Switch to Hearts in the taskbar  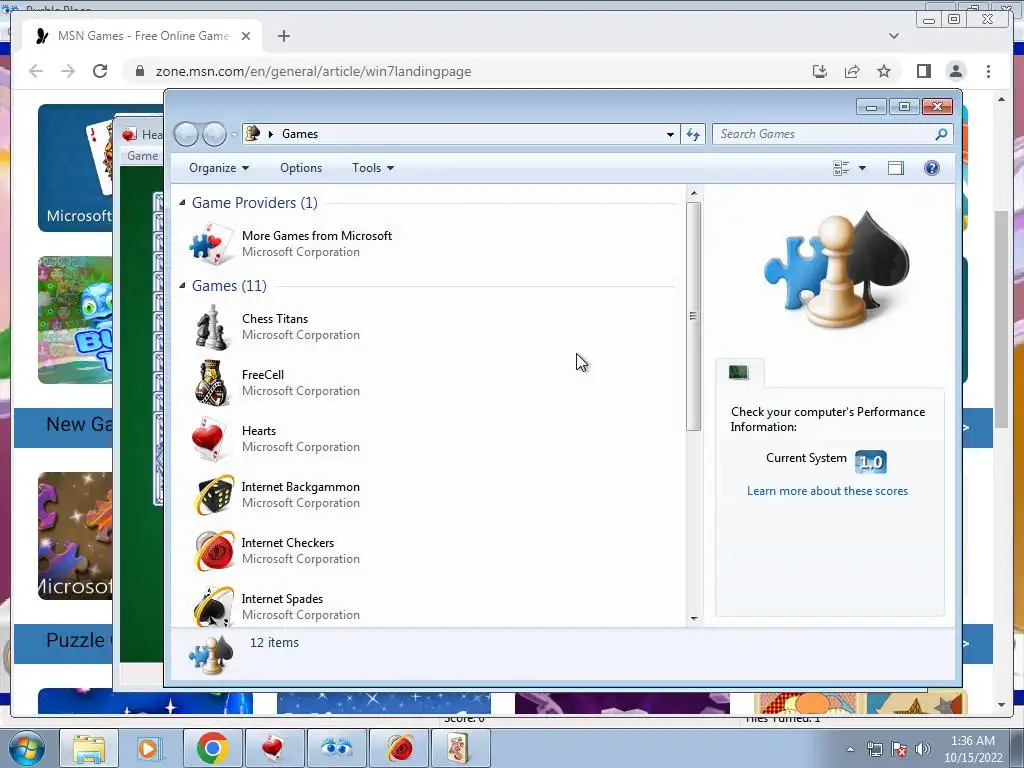tap(274, 748)
